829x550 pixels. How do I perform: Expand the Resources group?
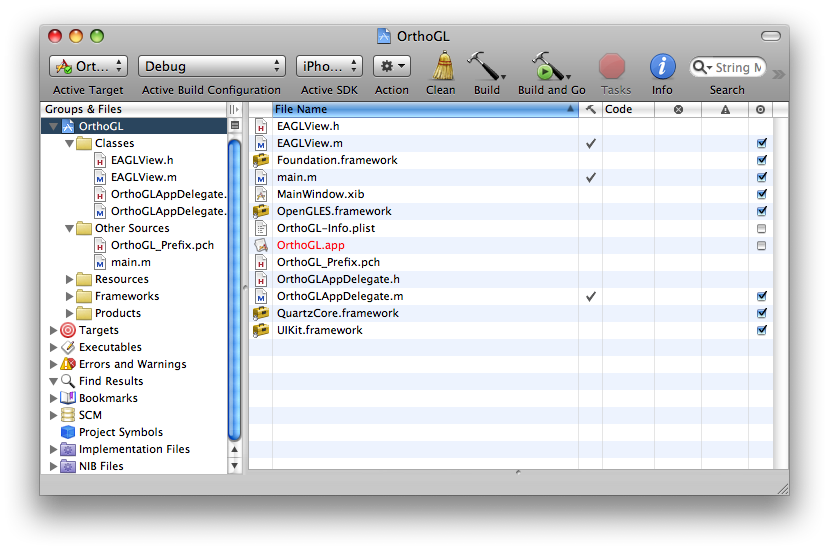click(69, 279)
